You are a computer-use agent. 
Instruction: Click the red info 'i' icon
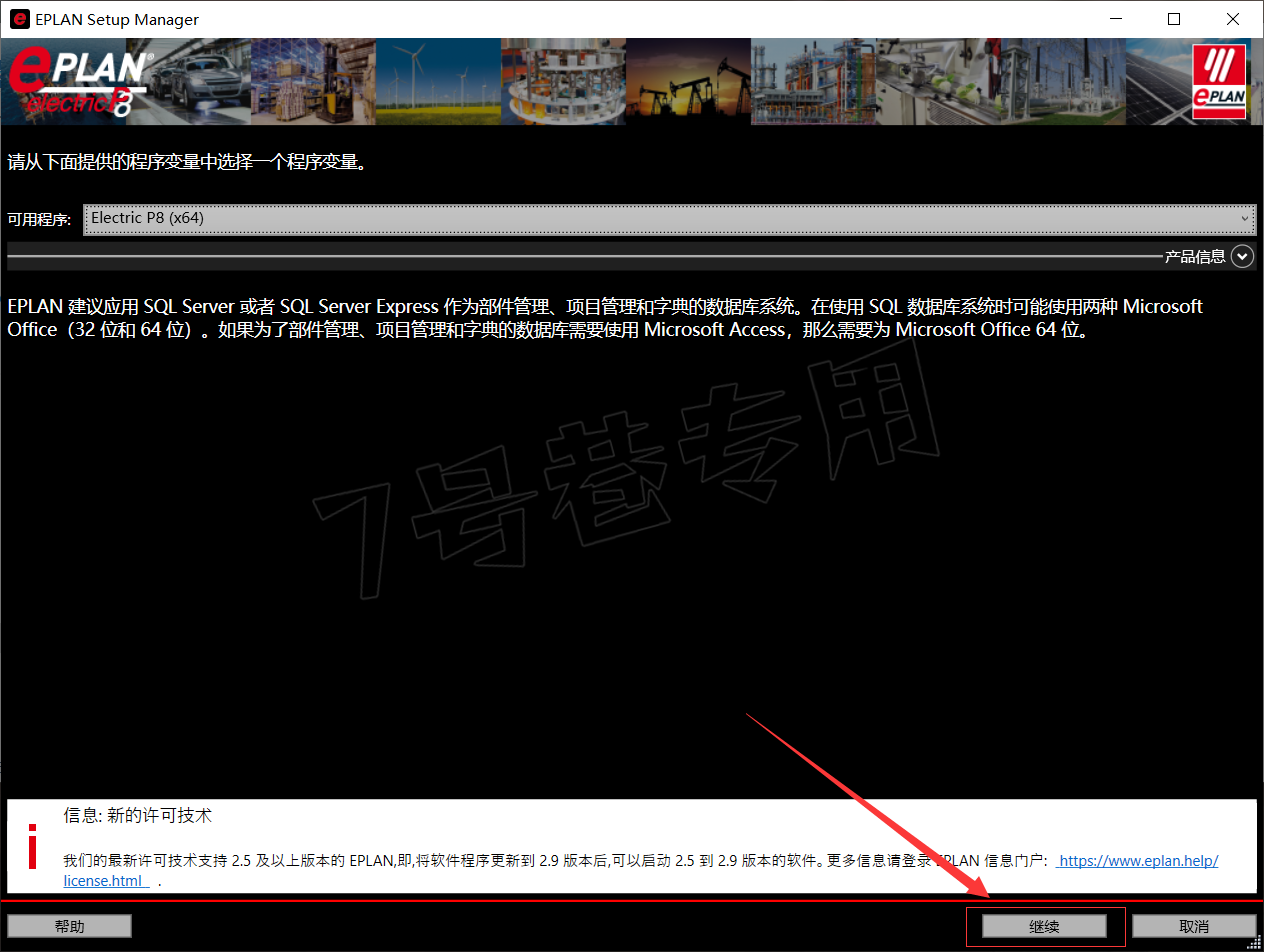coord(33,846)
